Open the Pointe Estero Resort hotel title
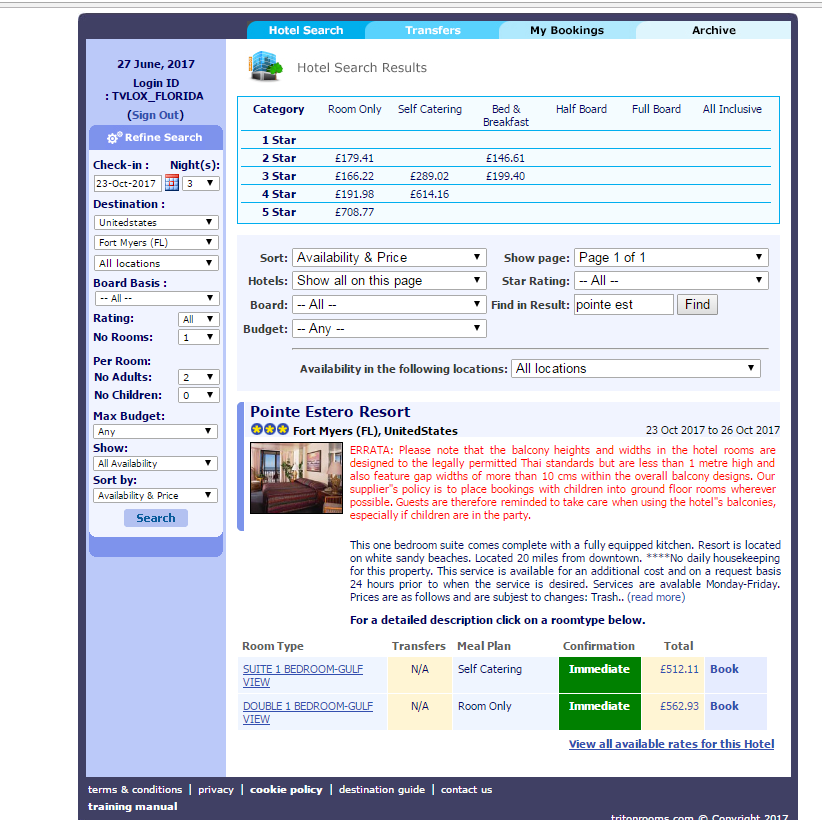The height and width of the screenshot is (820, 822). coord(330,412)
